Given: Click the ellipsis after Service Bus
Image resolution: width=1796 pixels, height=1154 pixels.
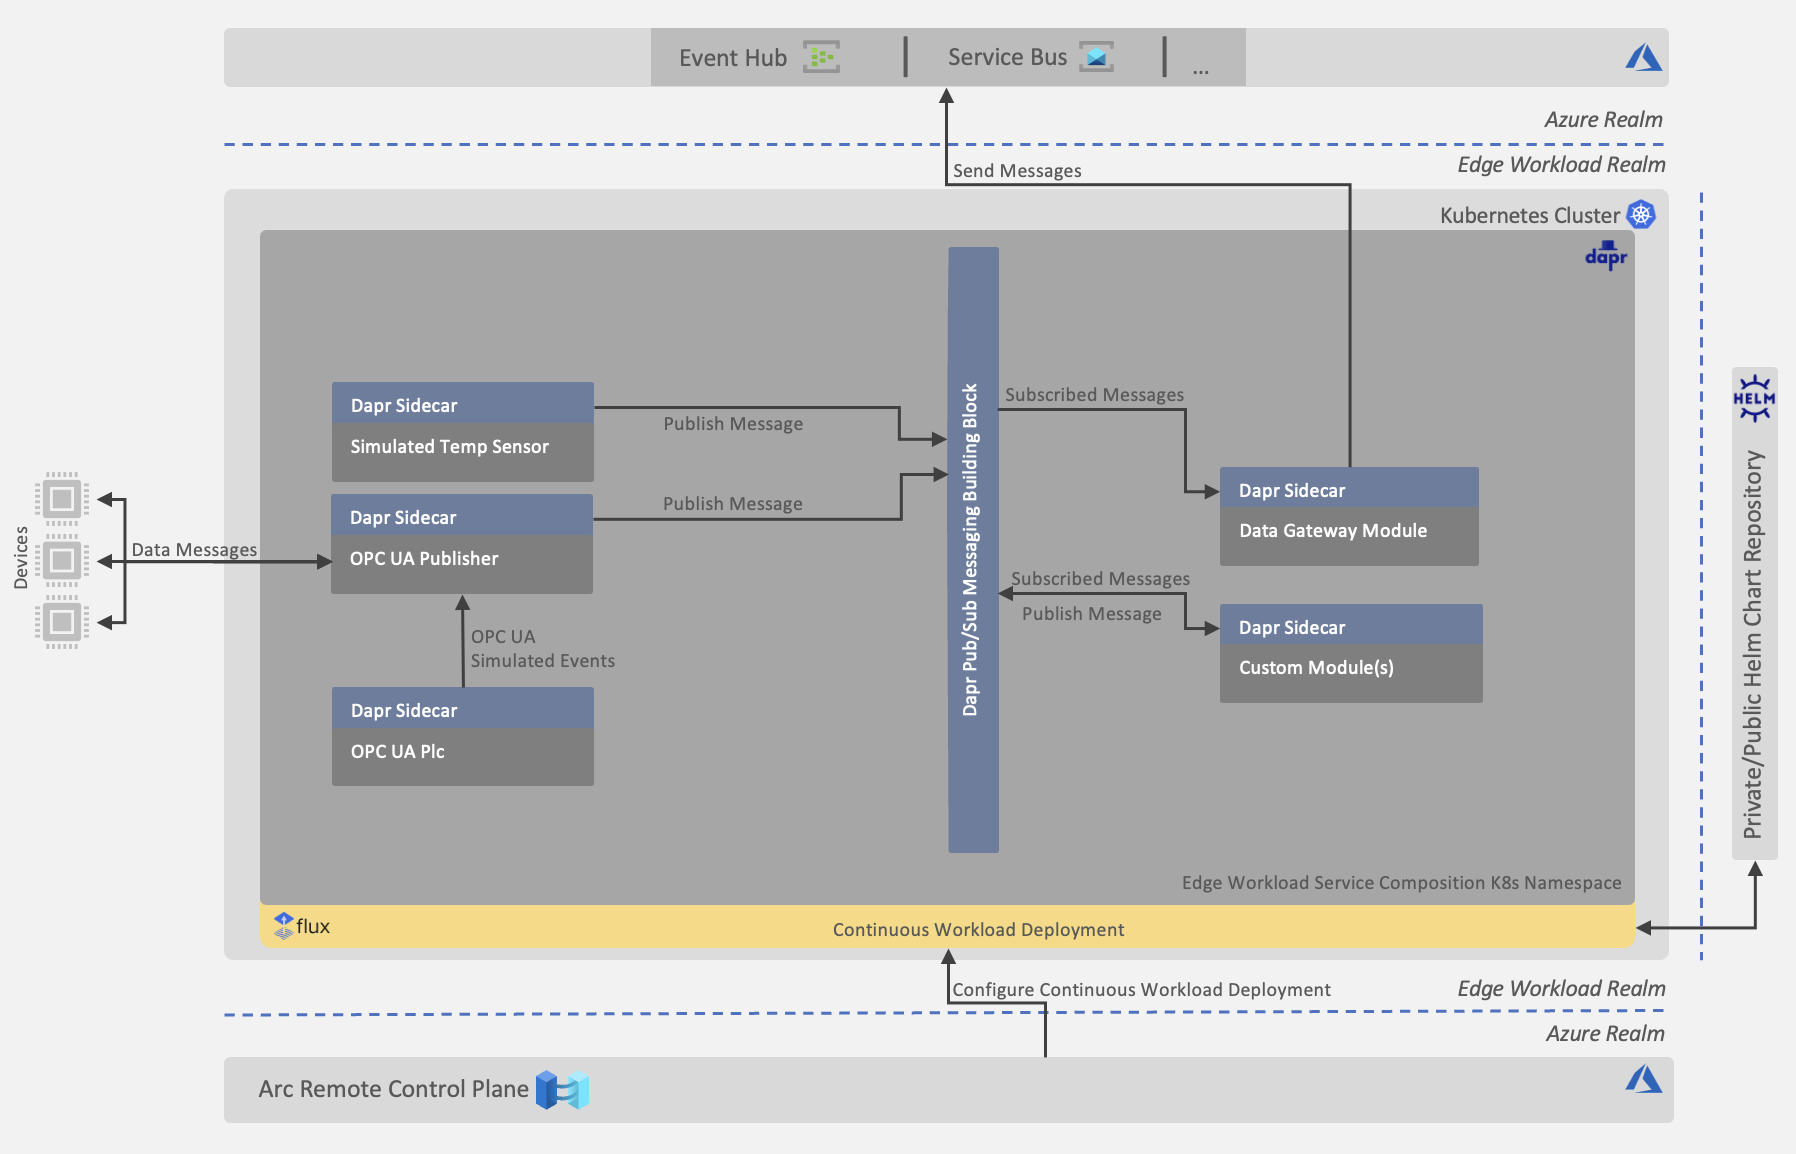Looking at the screenshot, I should pos(1201,71).
